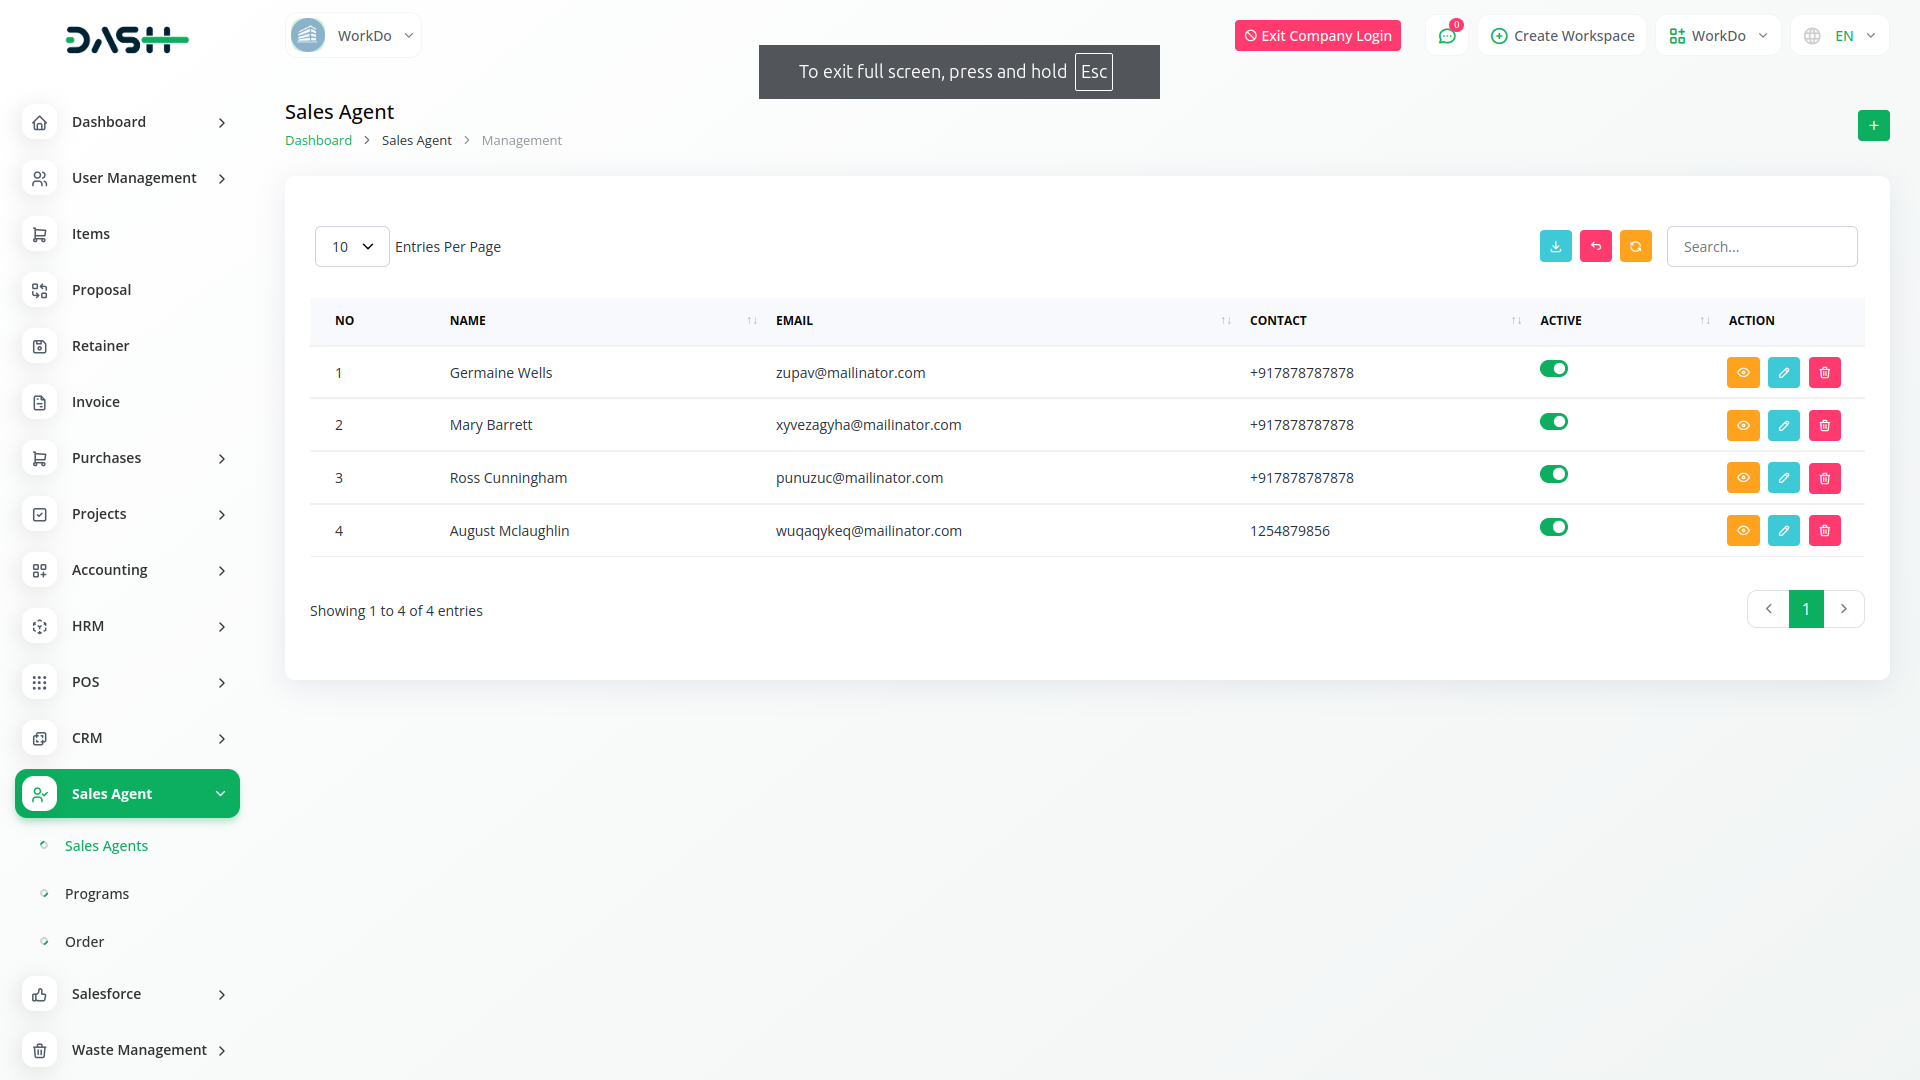Click the green add sales agent plus button
Image resolution: width=1920 pixels, height=1080 pixels.
coord(1873,125)
